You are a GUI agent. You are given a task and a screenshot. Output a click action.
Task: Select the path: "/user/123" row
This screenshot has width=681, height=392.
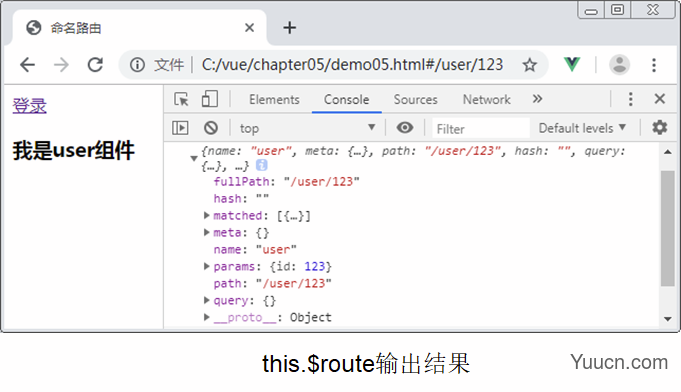272,283
